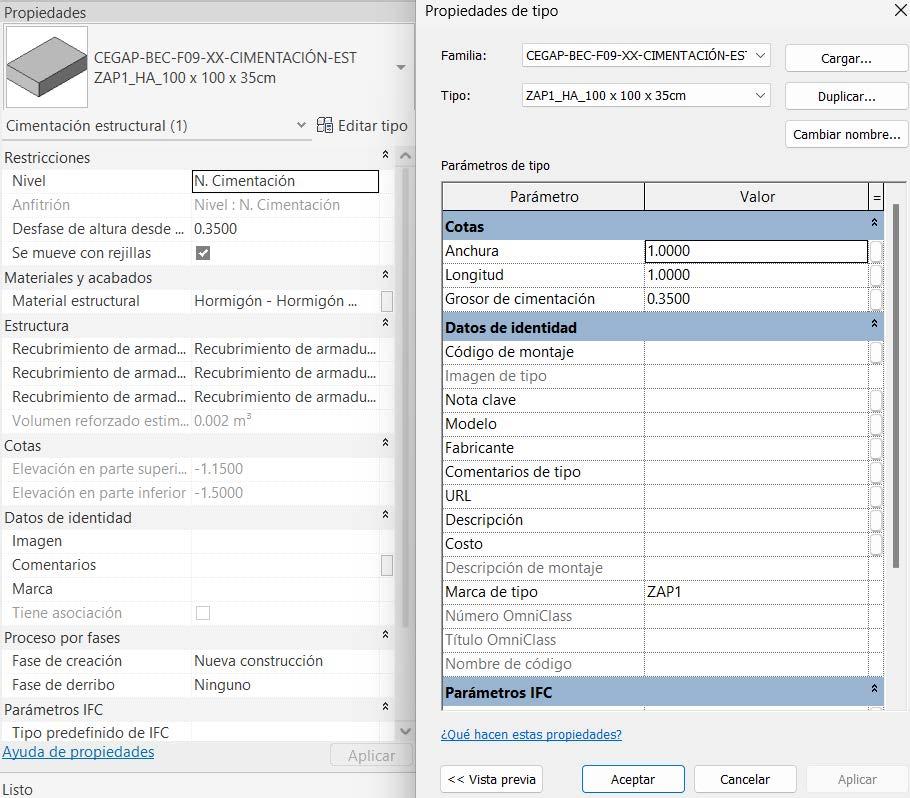Click the Costo associate parameter button

click(876, 544)
